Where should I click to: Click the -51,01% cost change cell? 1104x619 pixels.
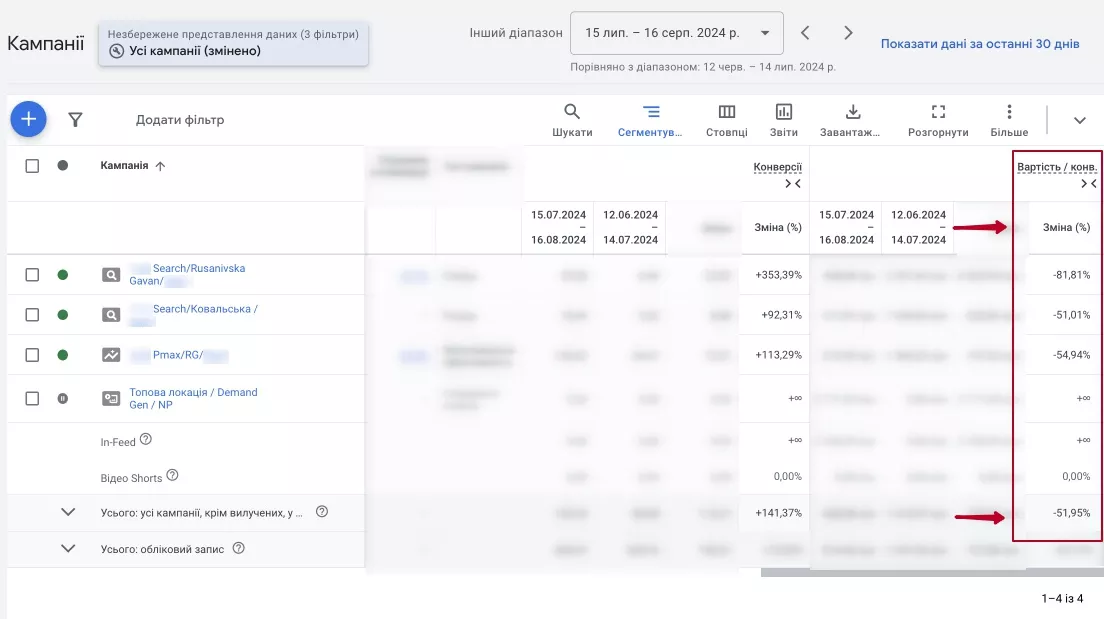1071,315
